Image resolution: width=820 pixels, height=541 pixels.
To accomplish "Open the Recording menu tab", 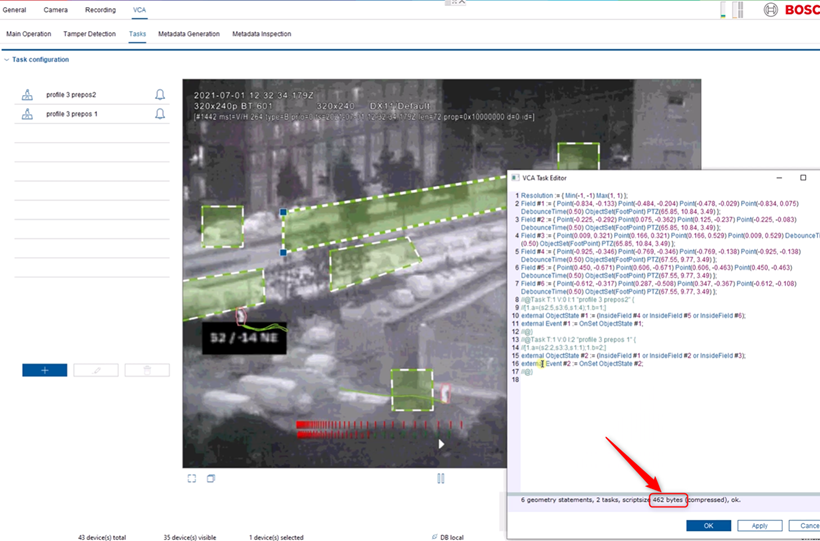I will click(100, 9).
